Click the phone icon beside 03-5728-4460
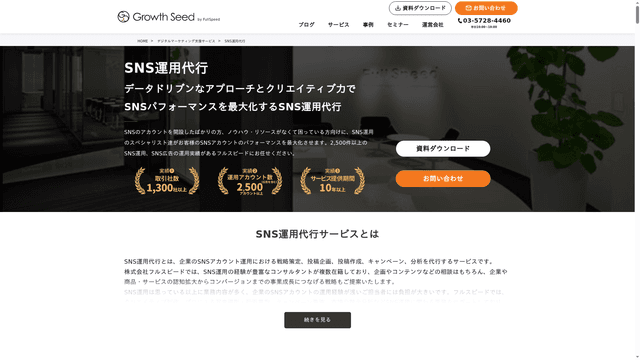The height and width of the screenshot is (360, 640). pos(460,21)
